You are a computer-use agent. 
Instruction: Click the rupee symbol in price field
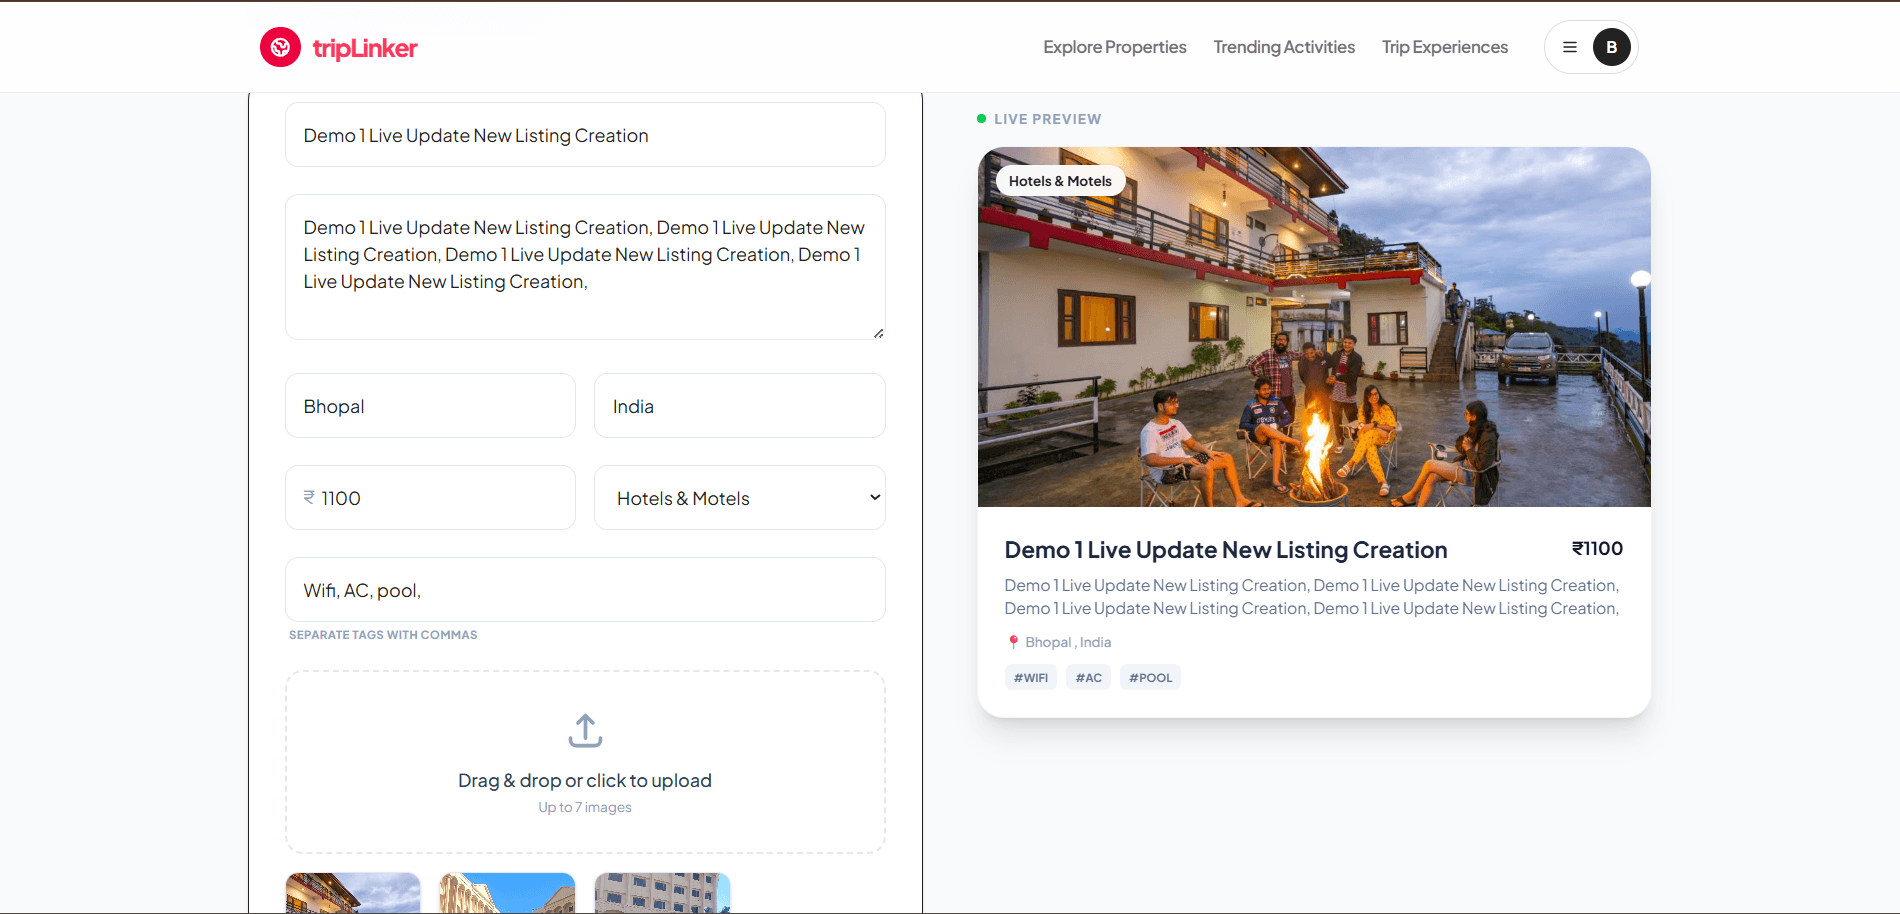309,497
